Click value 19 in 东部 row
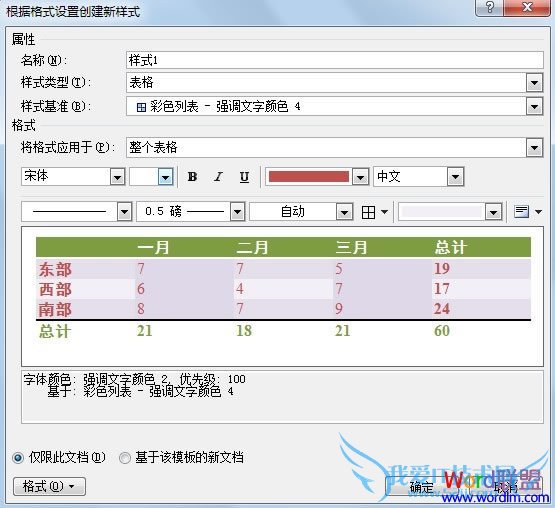 coord(442,269)
